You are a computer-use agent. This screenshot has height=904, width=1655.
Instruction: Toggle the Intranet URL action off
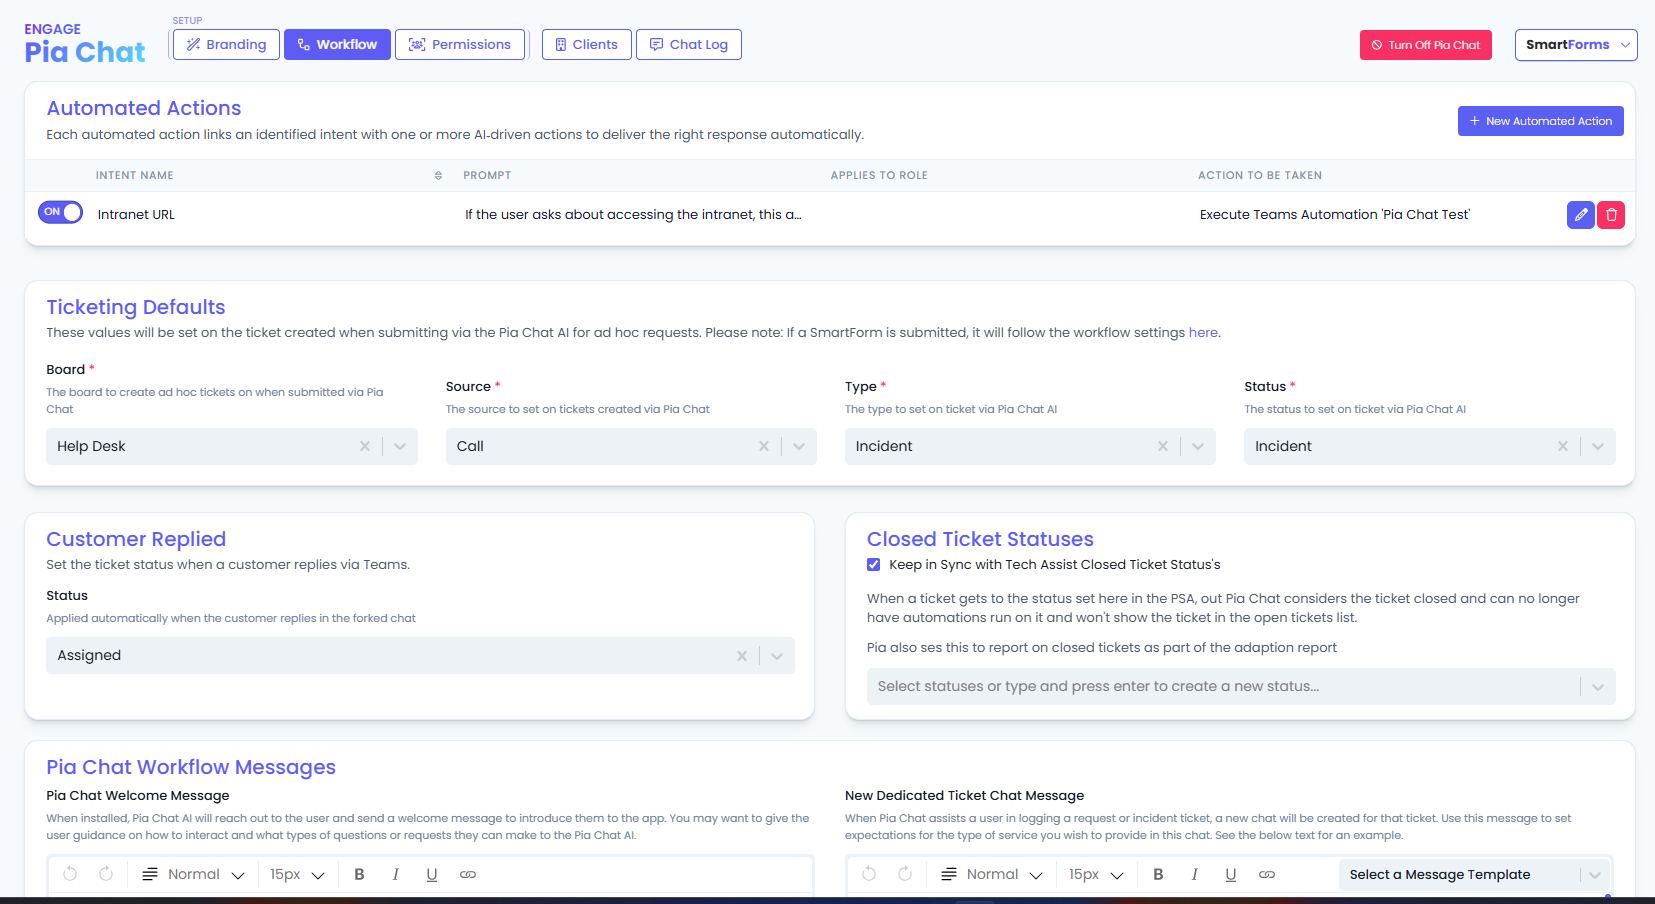pos(60,212)
